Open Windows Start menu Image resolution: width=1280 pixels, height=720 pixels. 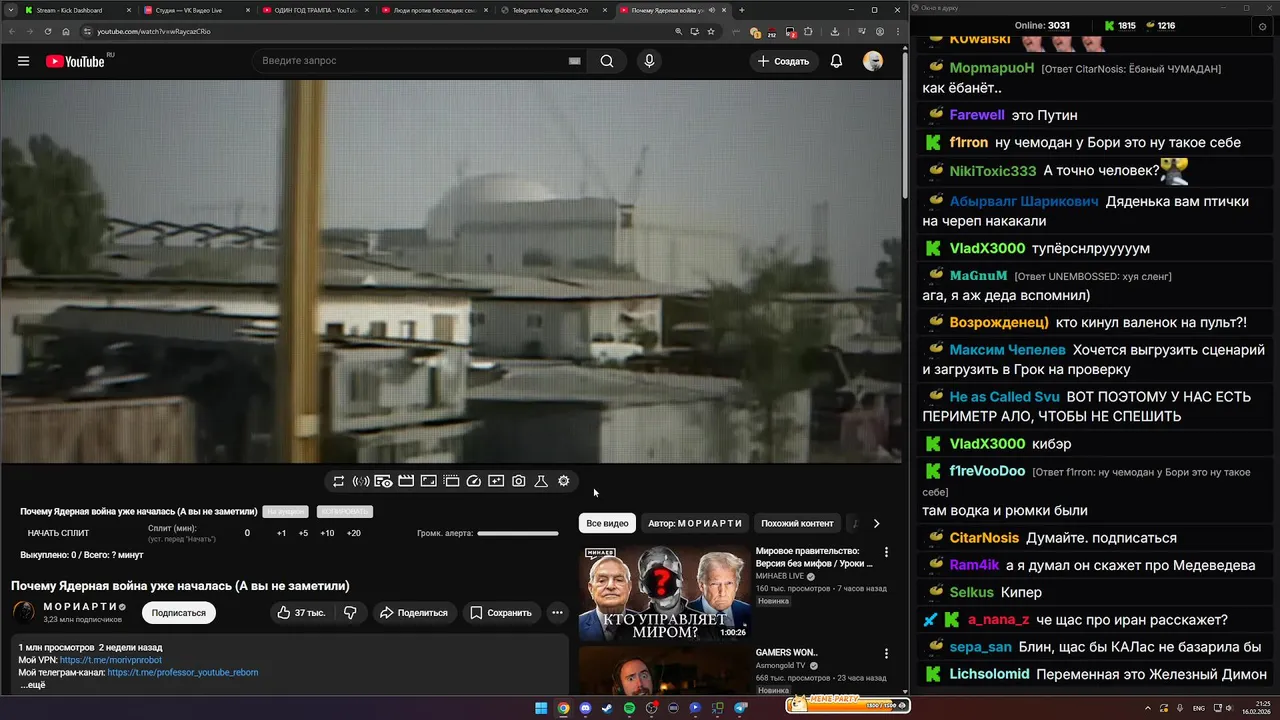tap(541, 708)
